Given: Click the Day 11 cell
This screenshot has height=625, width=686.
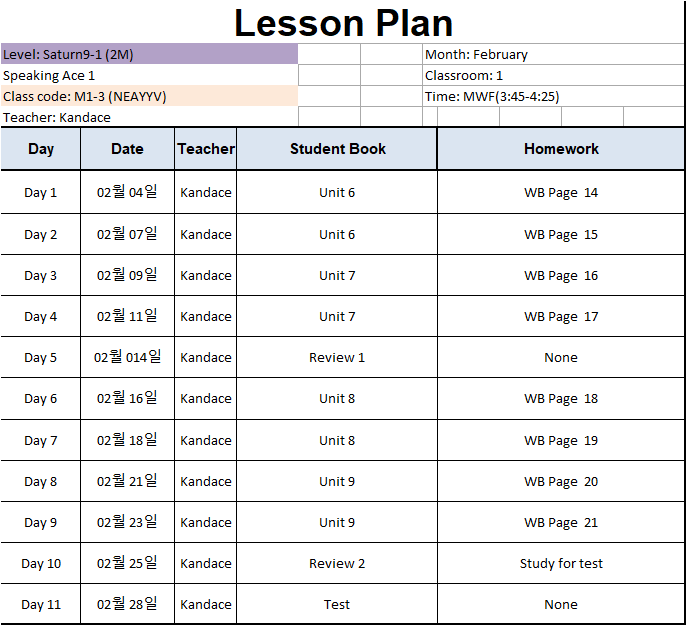Looking at the screenshot, I should (x=41, y=604).
